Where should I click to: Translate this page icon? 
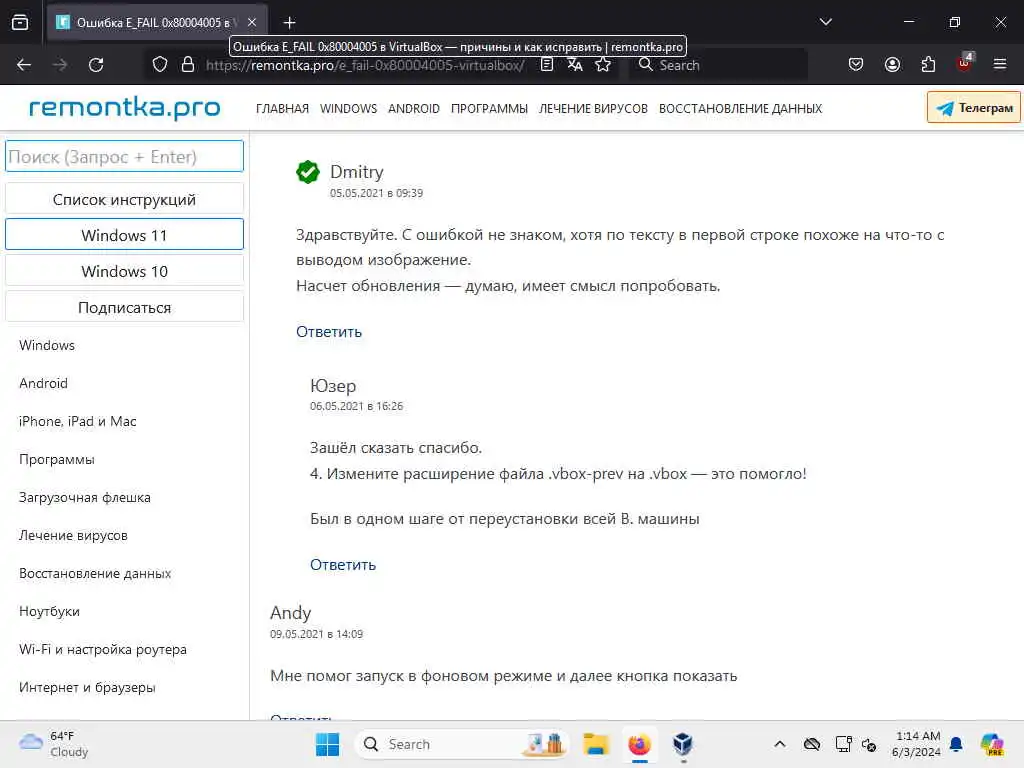pyautogui.click(x=575, y=65)
